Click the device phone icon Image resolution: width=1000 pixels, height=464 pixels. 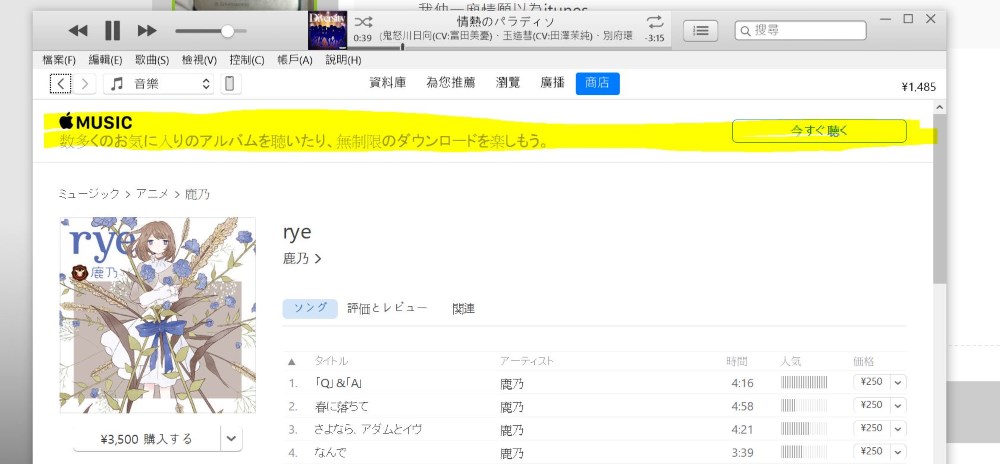click(x=231, y=83)
